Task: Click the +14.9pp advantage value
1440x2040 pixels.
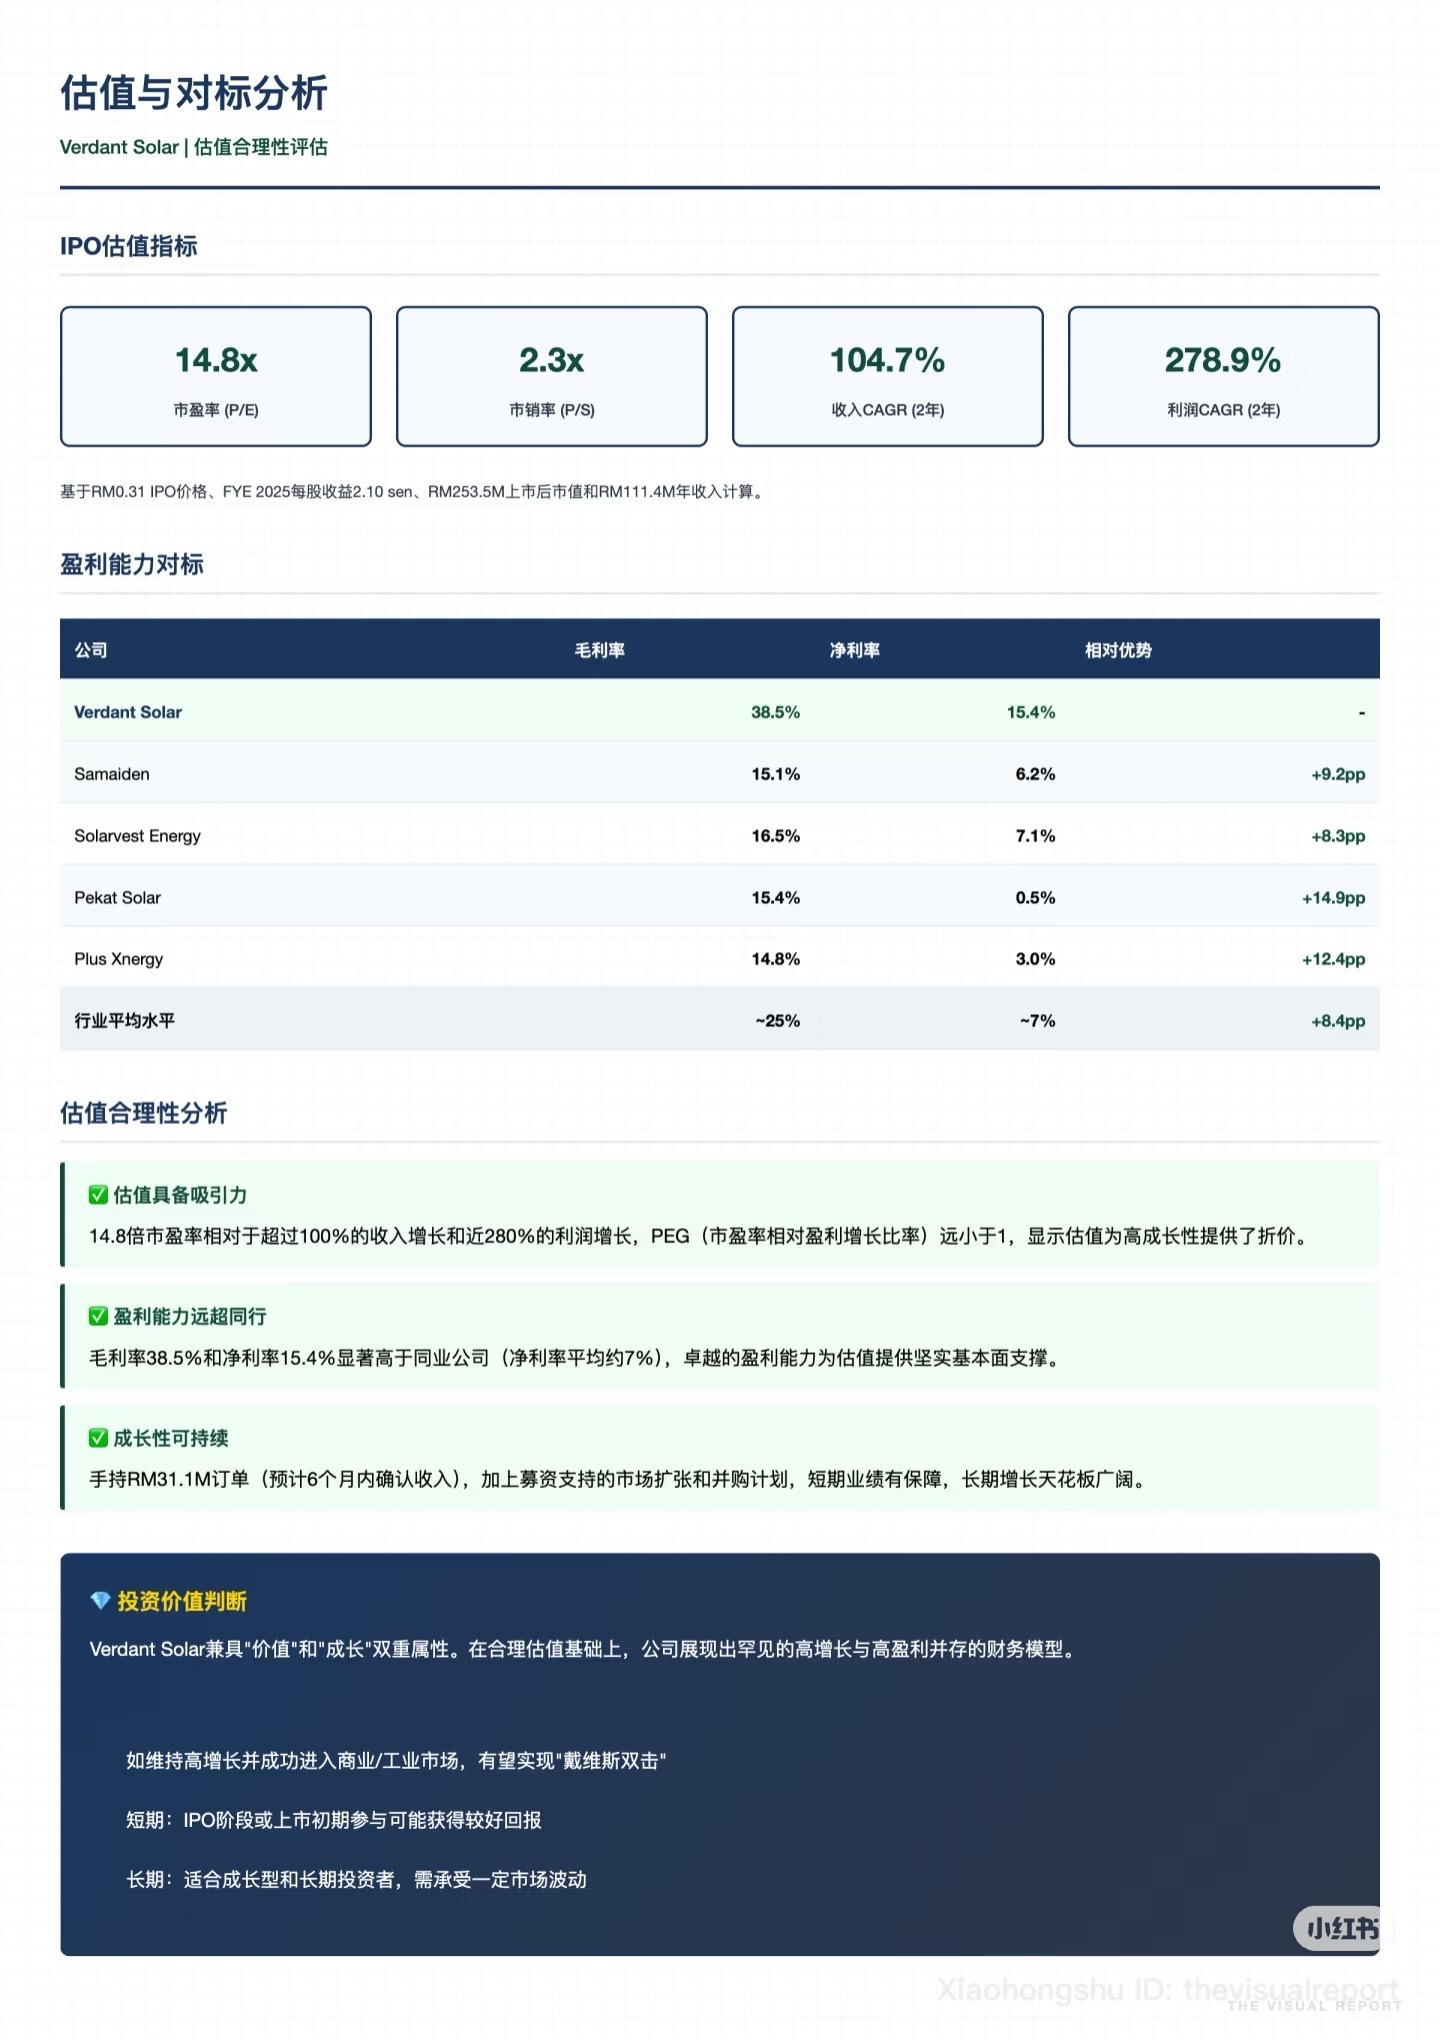Action: 1333,898
